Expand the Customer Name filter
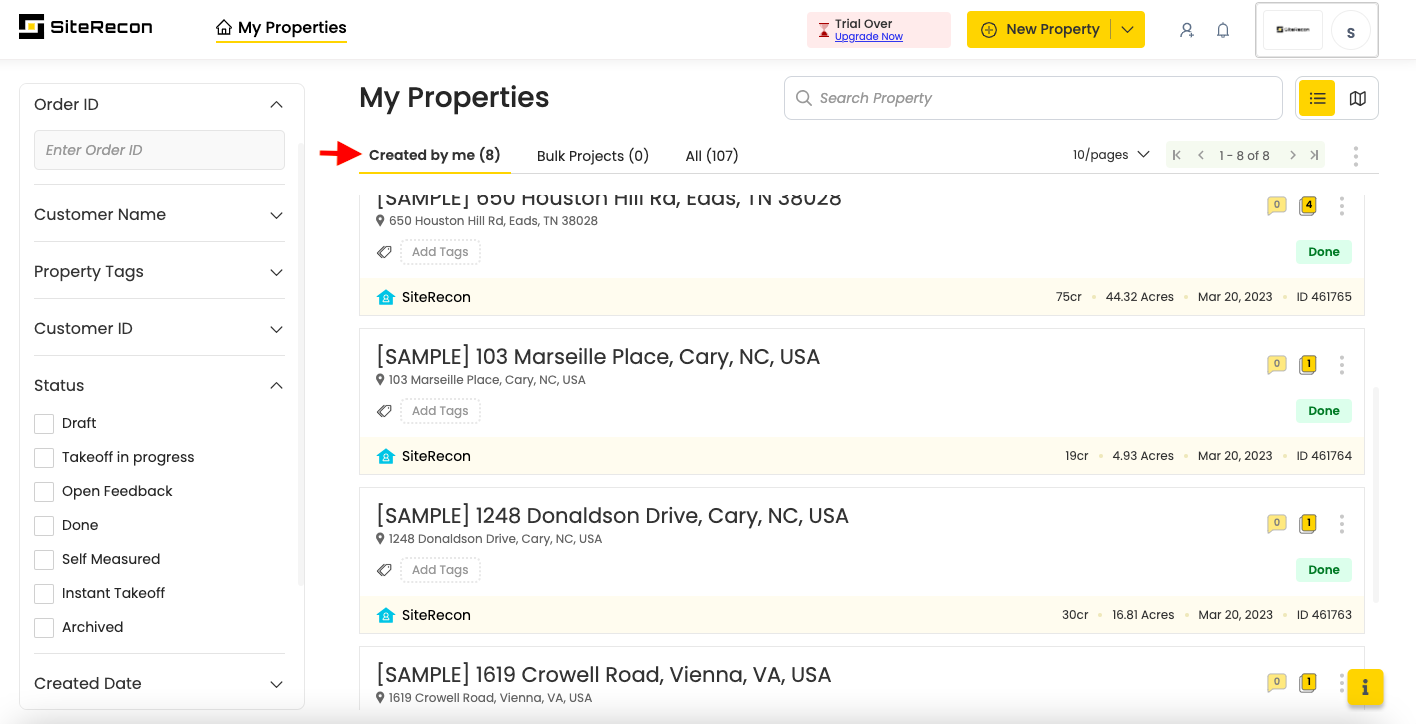 (277, 215)
